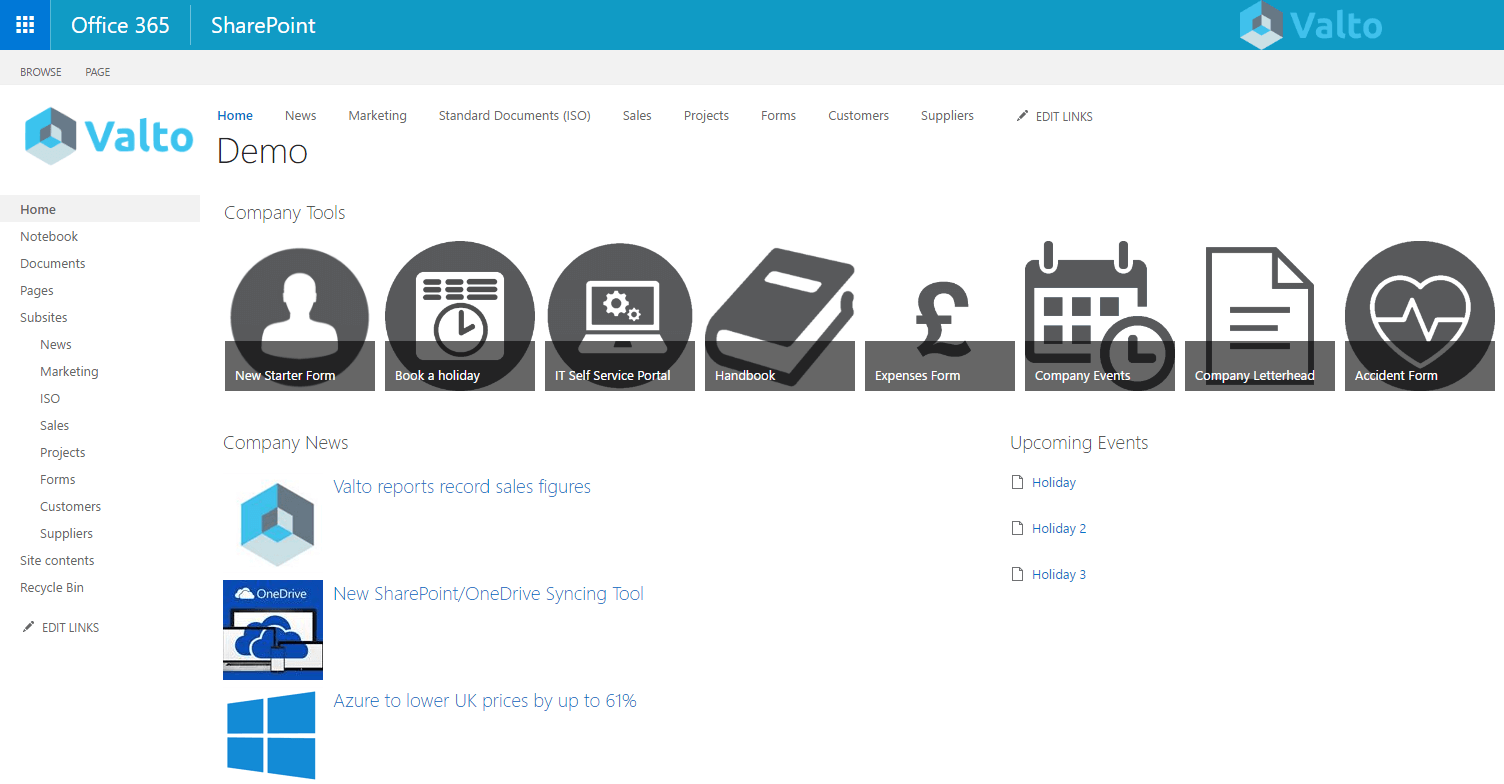Open Site contents in the left sidebar
This screenshot has height=784, width=1504.
(x=57, y=561)
